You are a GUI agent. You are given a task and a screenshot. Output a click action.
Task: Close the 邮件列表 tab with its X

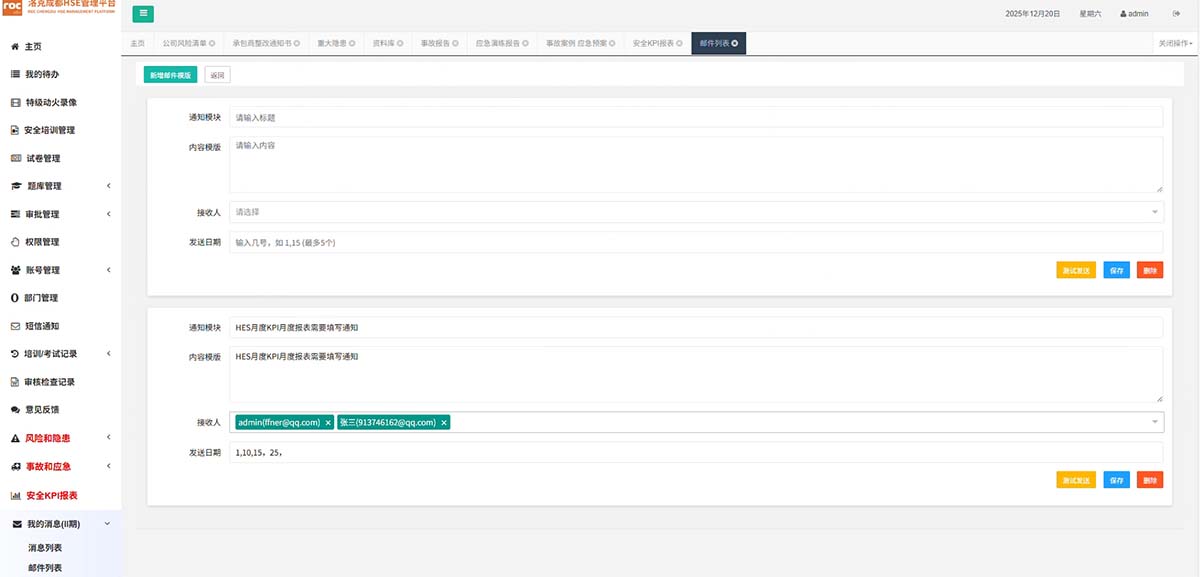point(735,44)
